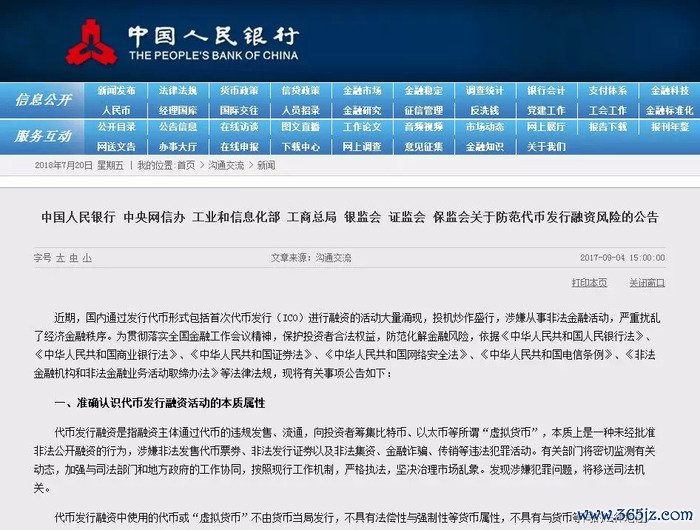View 网上展厅 in the menu

coord(546,127)
